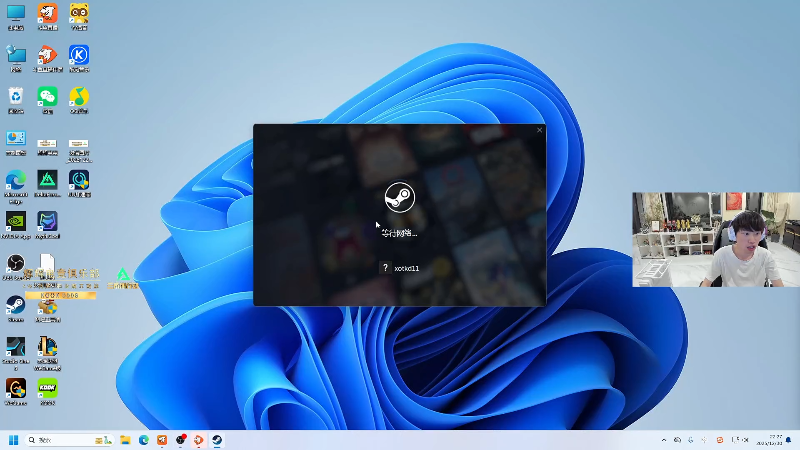Image resolution: width=800 pixels, height=450 pixels.
Task: Open File Explorer from the taskbar
Action: click(x=125, y=440)
